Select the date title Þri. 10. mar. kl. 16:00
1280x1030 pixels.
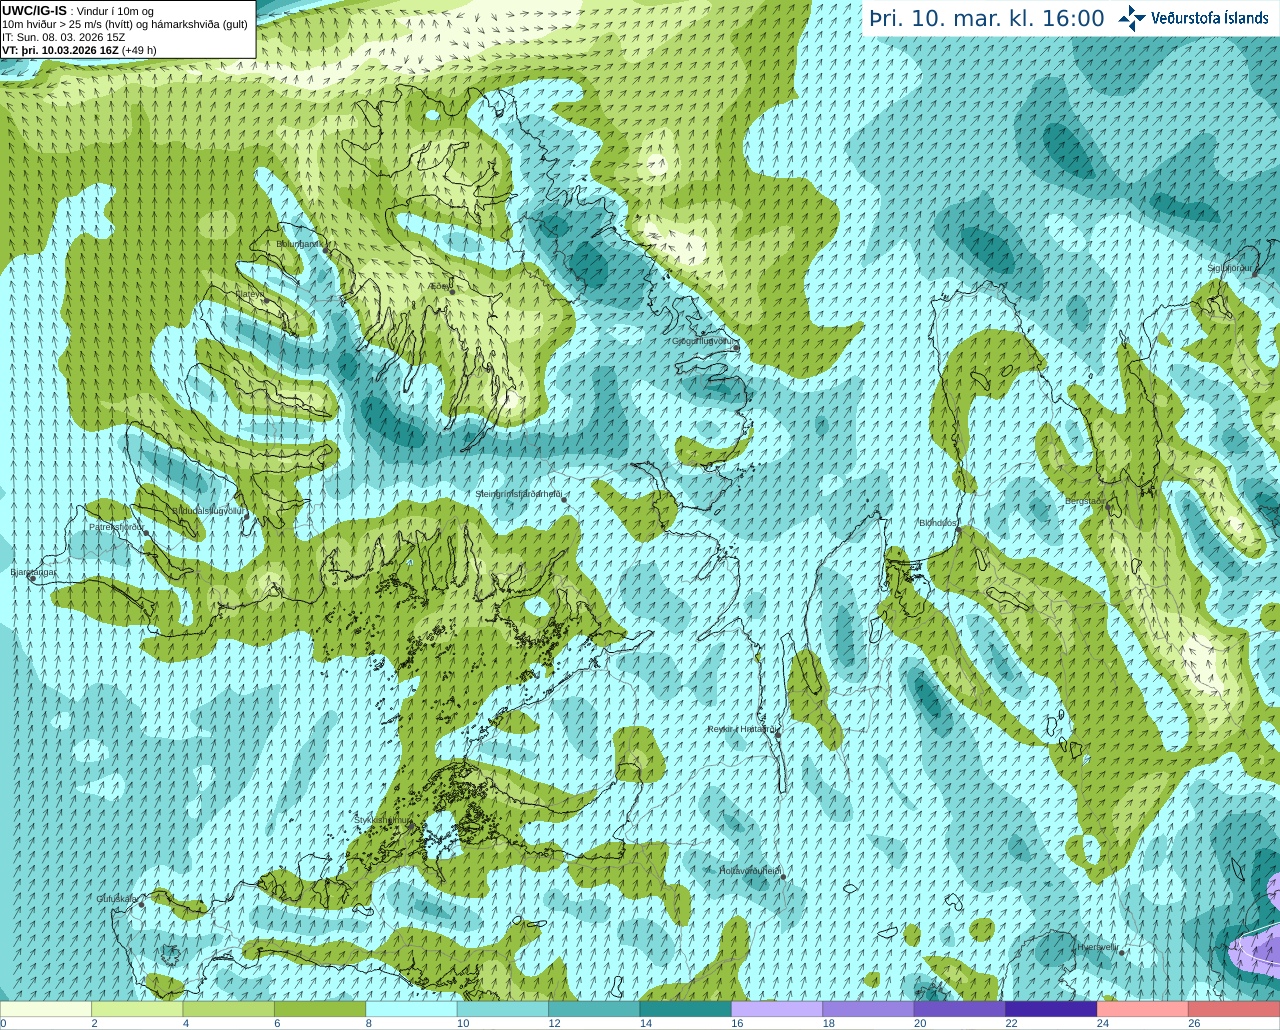coord(987,19)
